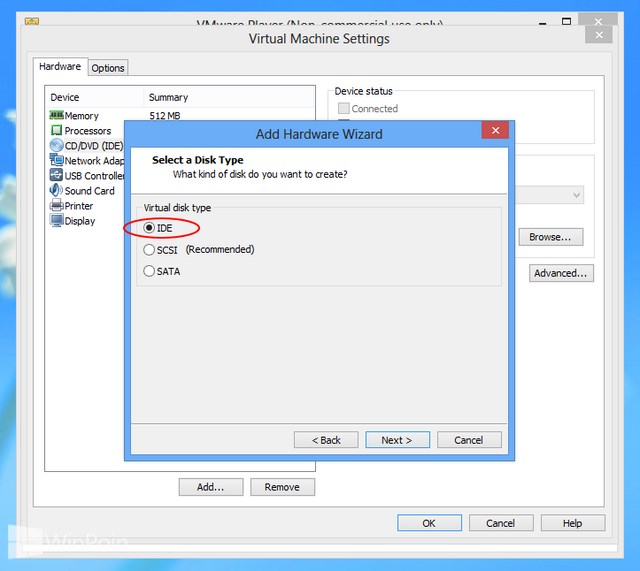Select the Memory row text
Screen dimensions: 640x571
(82, 116)
